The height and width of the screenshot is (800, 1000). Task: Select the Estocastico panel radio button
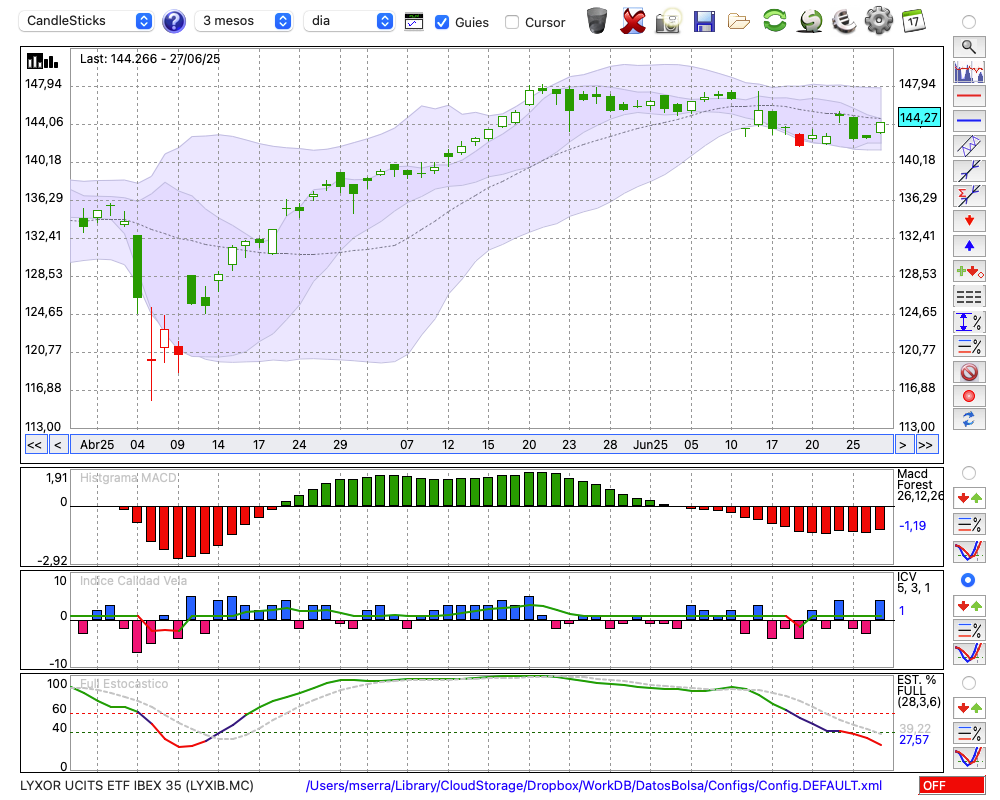click(x=969, y=683)
